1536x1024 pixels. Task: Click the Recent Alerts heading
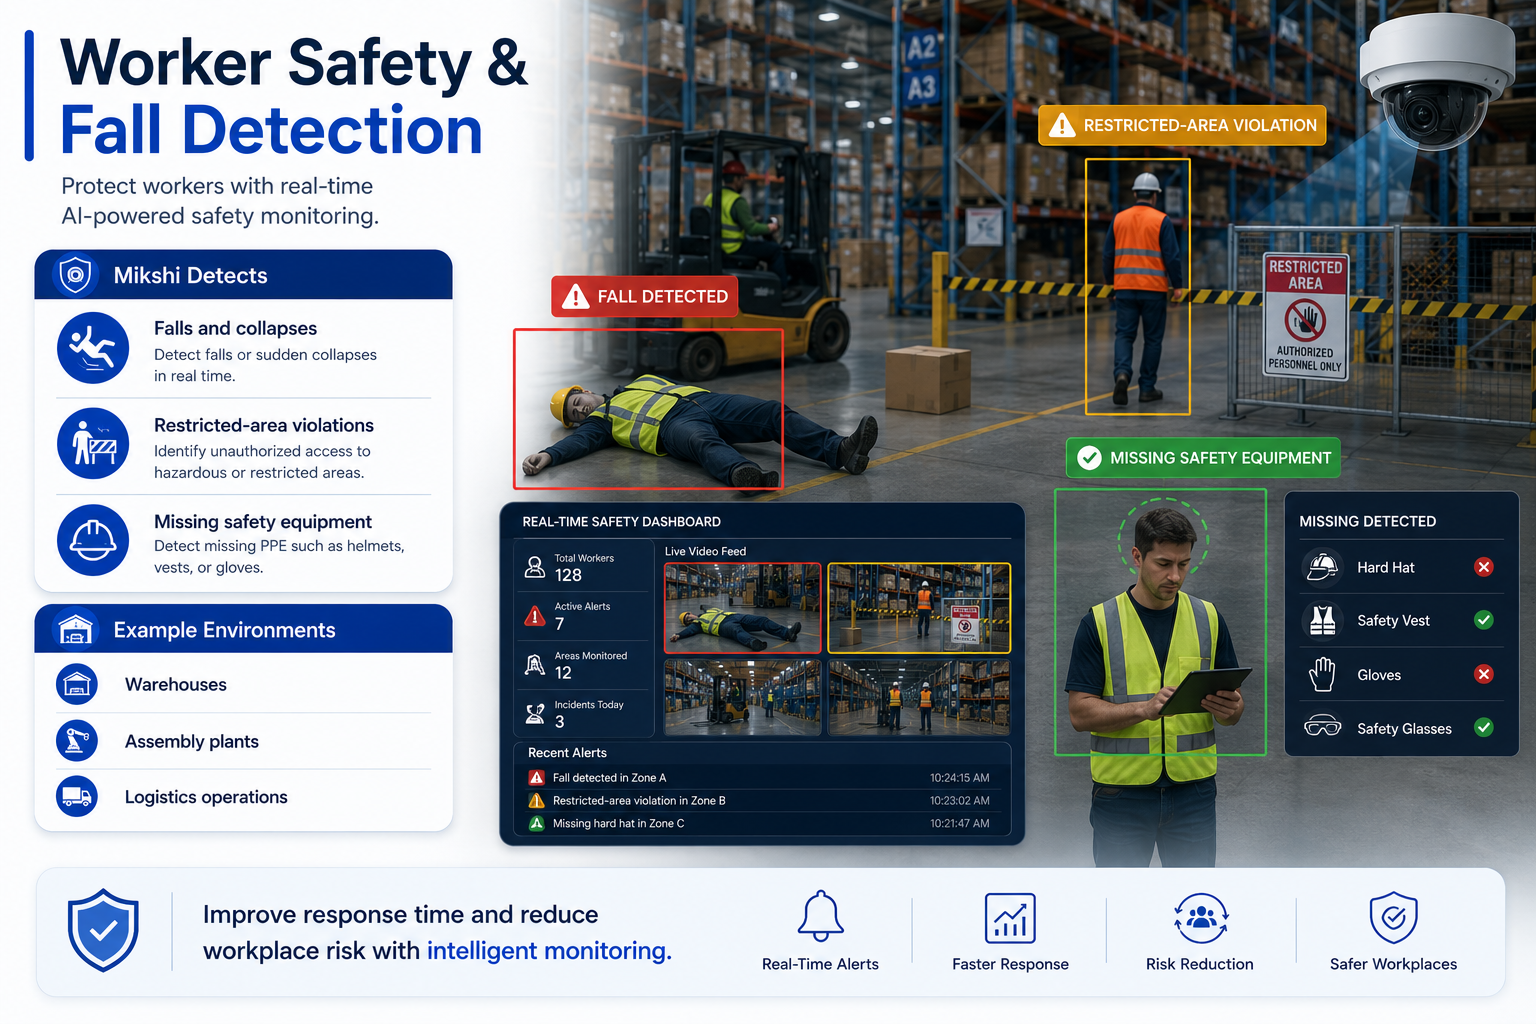coord(567,753)
